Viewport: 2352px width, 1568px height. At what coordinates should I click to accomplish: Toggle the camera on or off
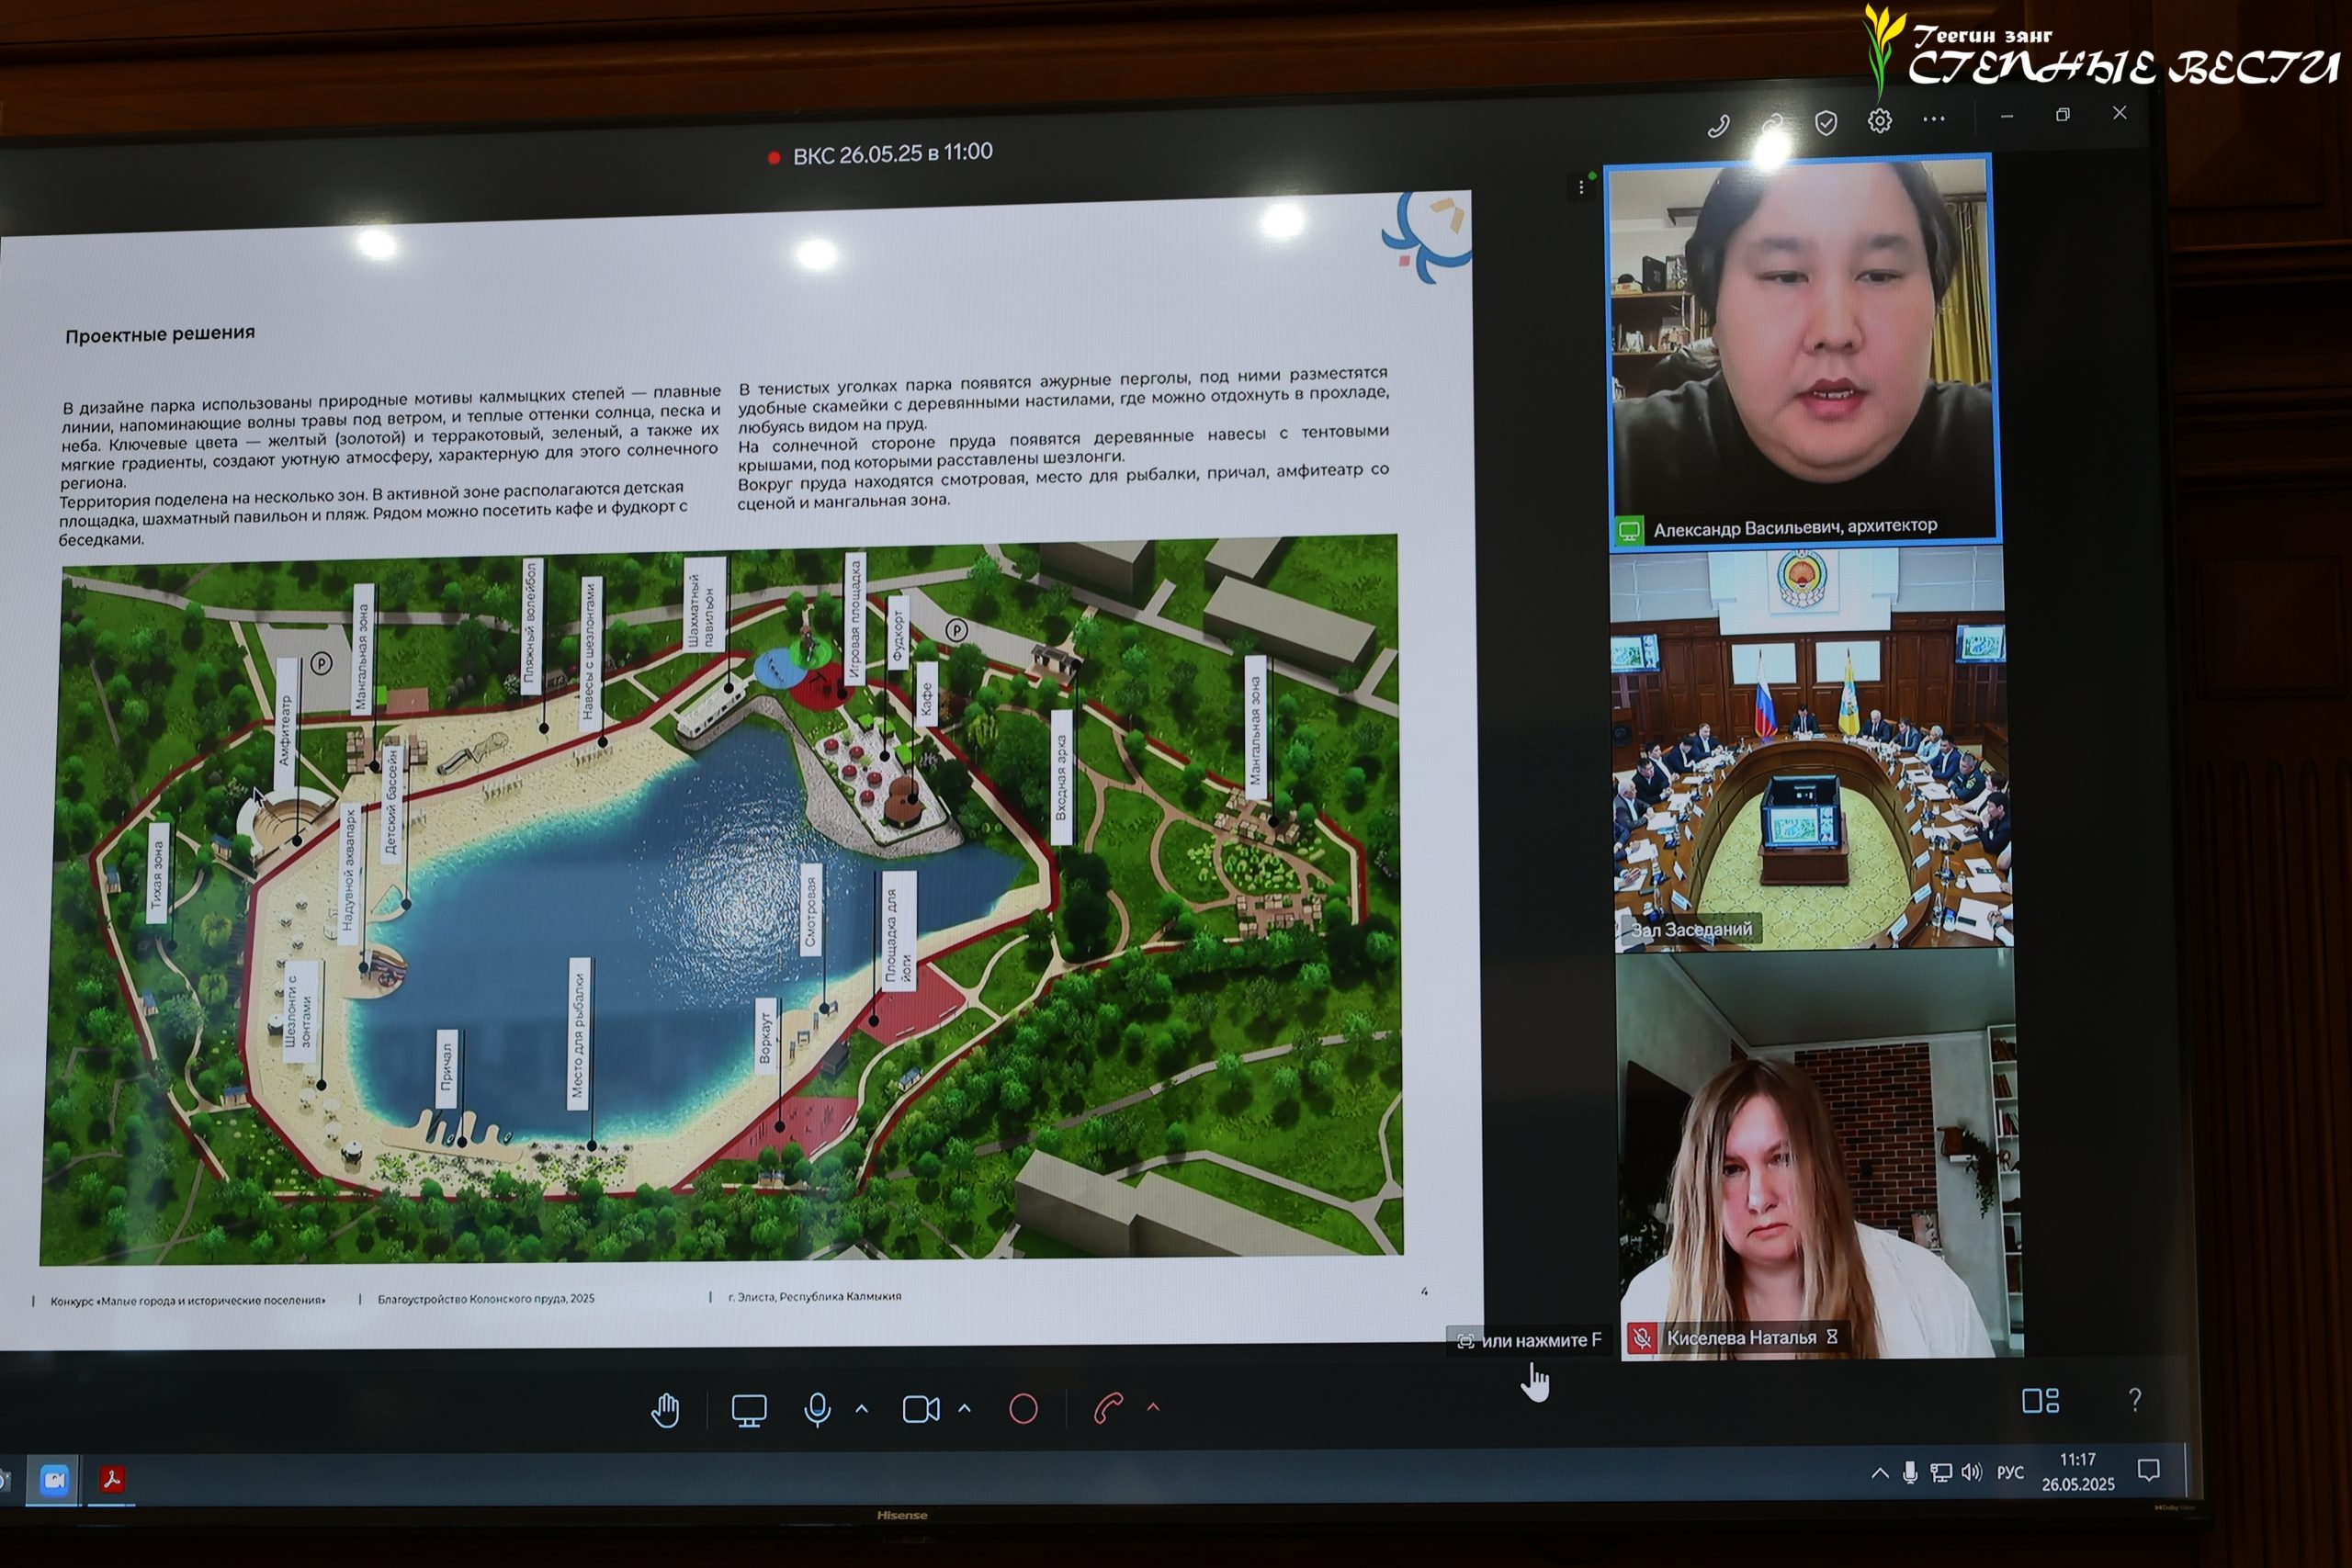(x=920, y=1409)
